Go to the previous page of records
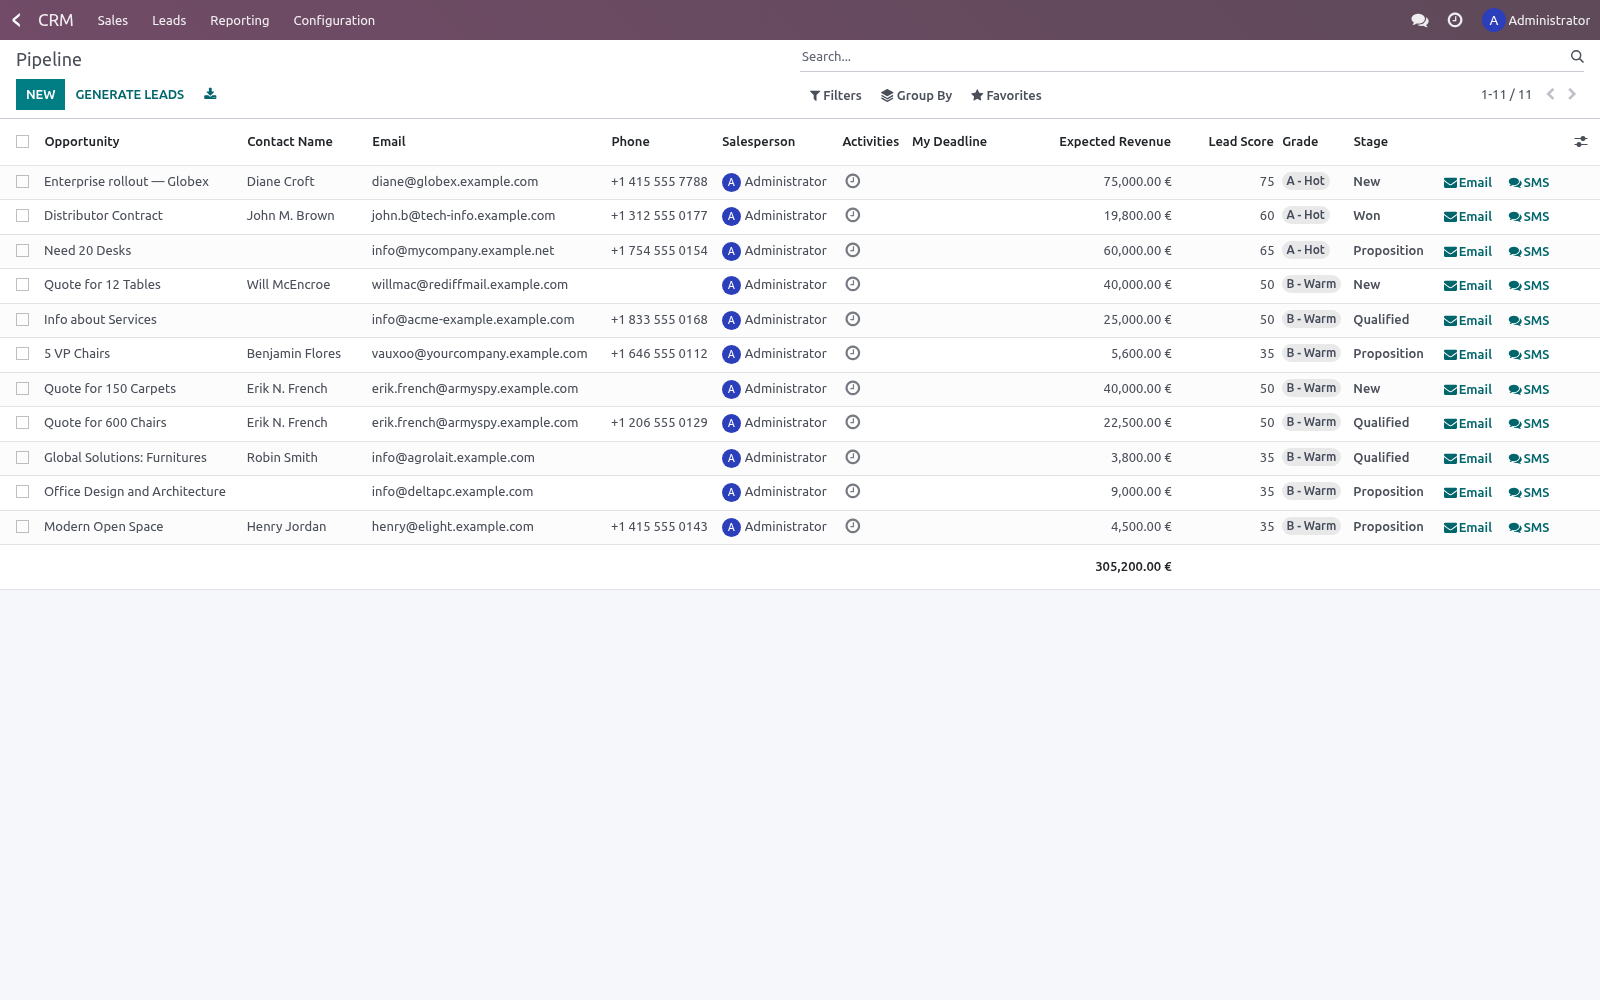This screenshot has width=1600, height=1000. pyautogui.click(x=1550, y=94)
